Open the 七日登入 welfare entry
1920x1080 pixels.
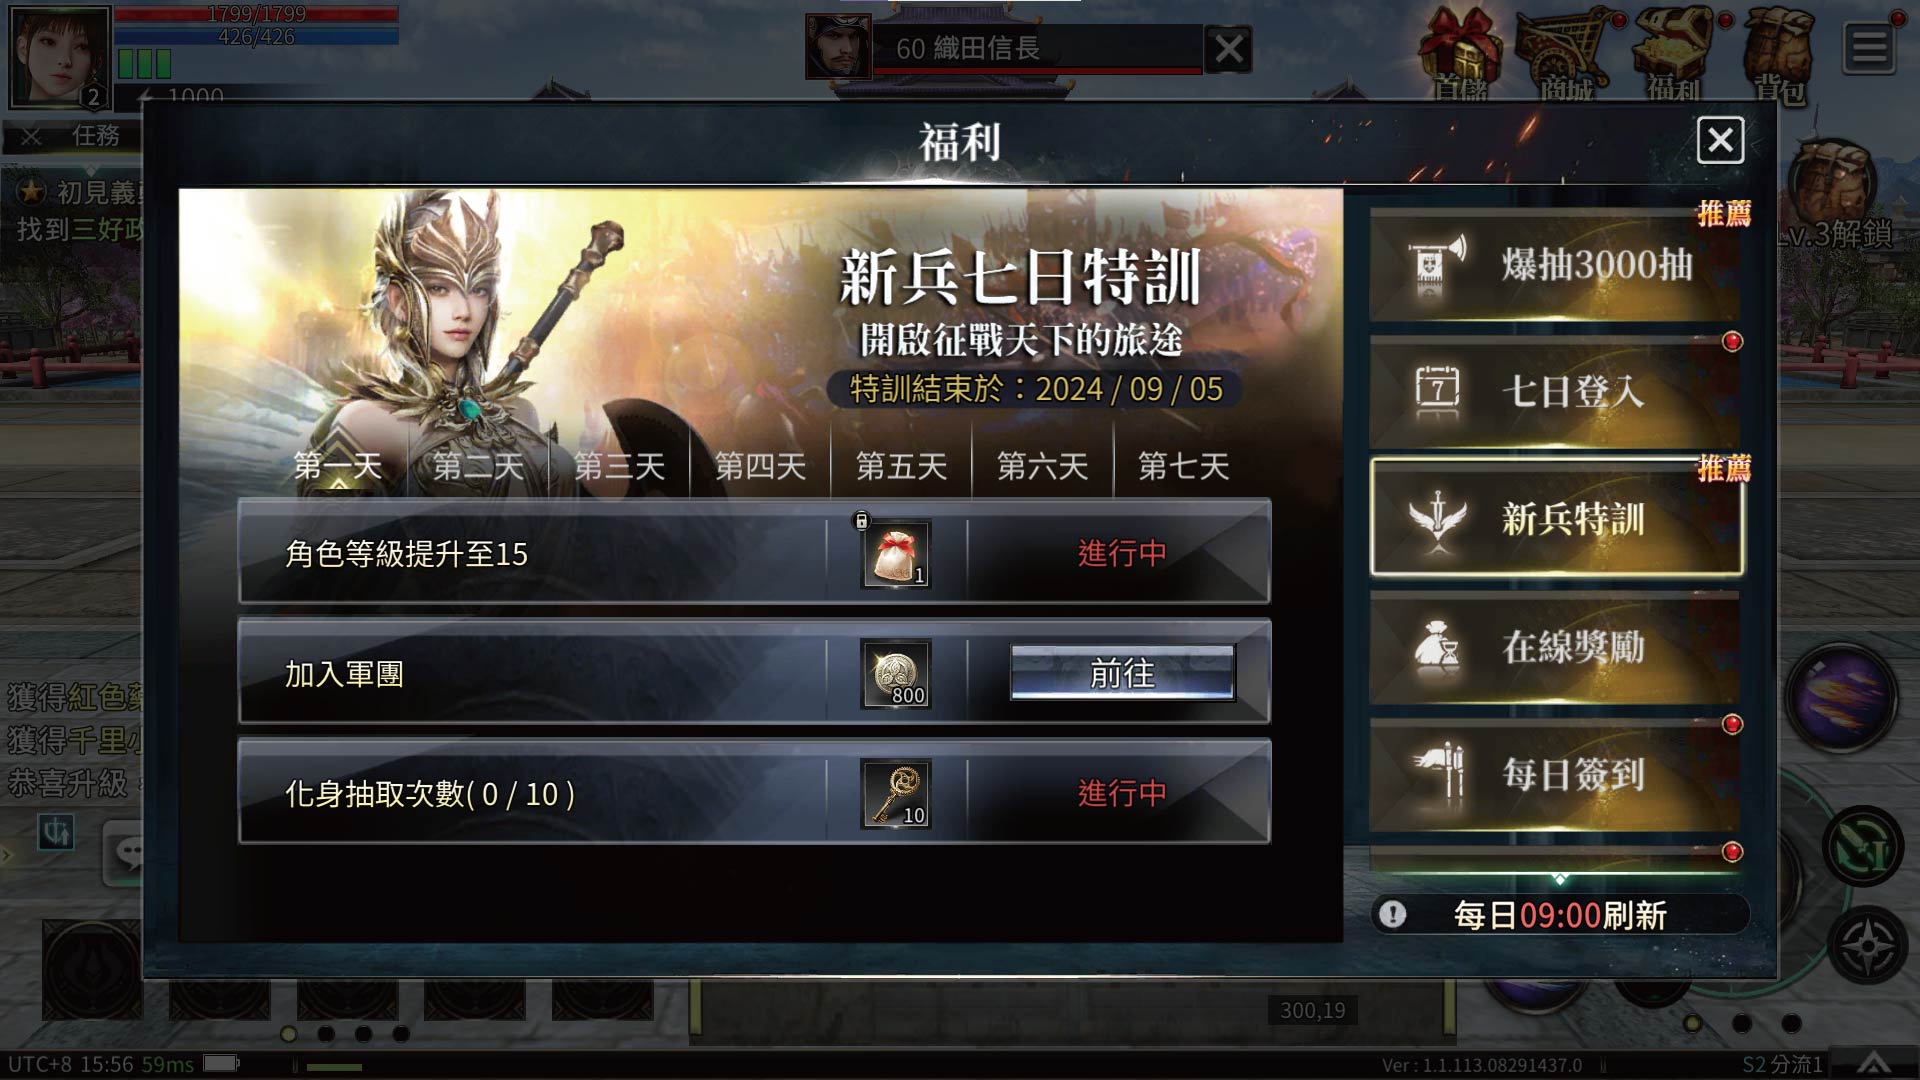(1555, 391)
